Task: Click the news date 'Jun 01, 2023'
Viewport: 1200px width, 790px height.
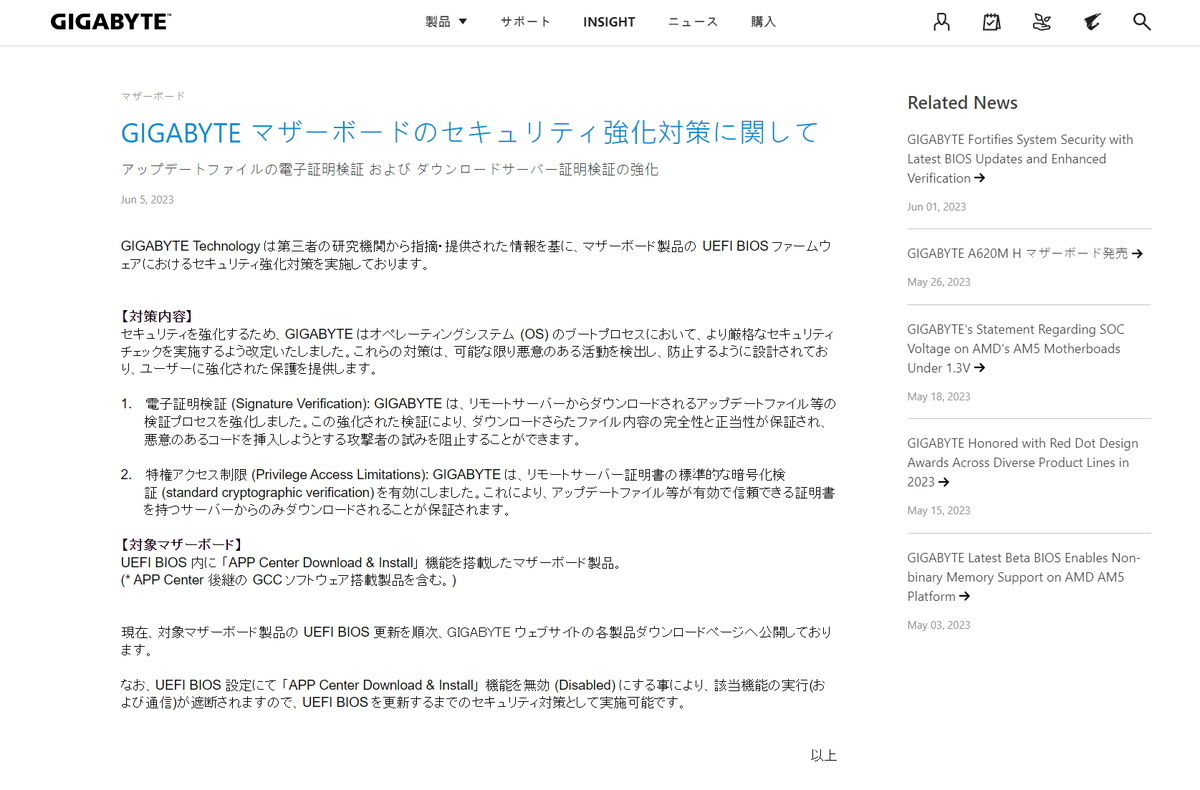Action: 936,206
